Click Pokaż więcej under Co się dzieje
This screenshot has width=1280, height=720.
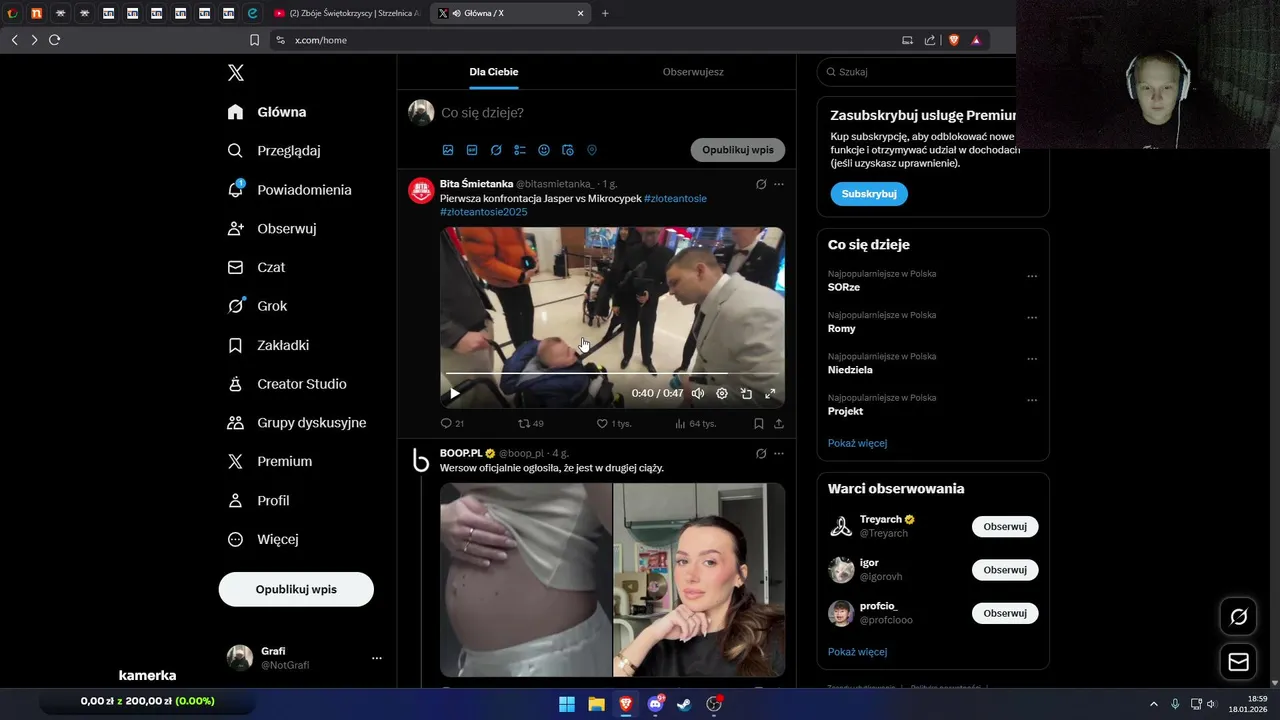[857, 443]
